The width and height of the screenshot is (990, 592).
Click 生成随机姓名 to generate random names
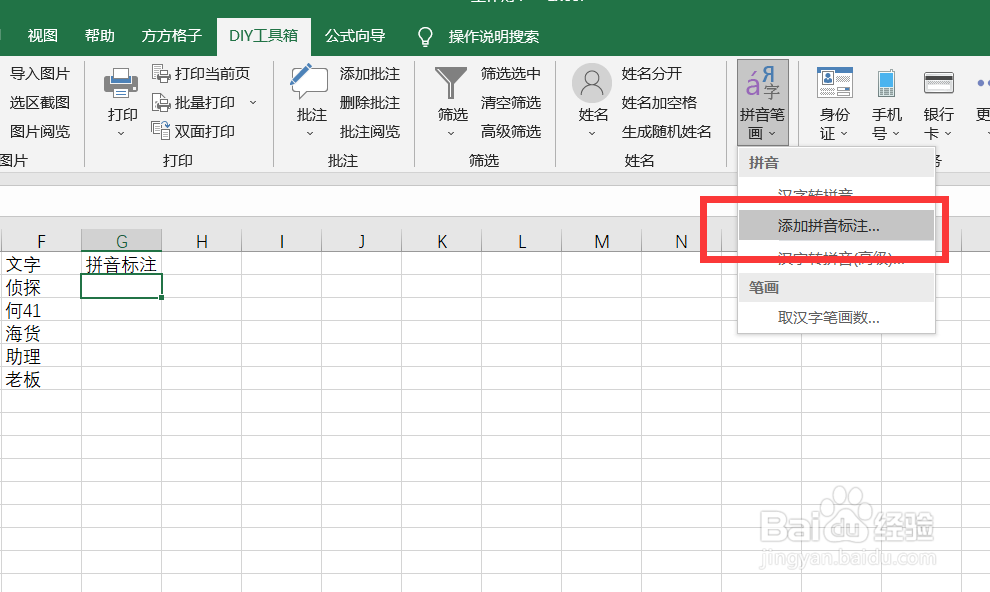pyautogui.click(x=668, y=131)
